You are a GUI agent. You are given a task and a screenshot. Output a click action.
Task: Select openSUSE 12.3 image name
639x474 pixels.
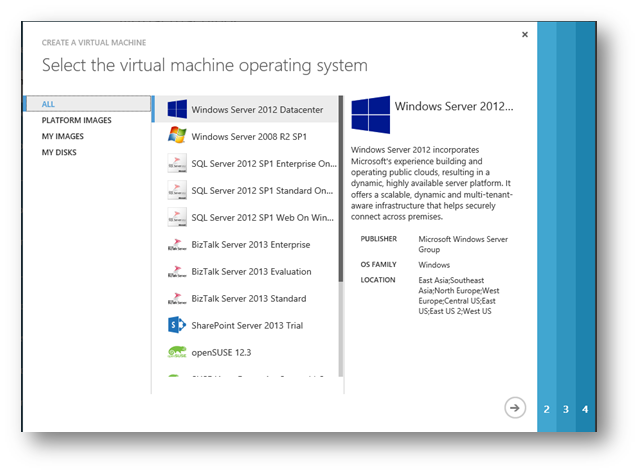click(x=221, y=353)
